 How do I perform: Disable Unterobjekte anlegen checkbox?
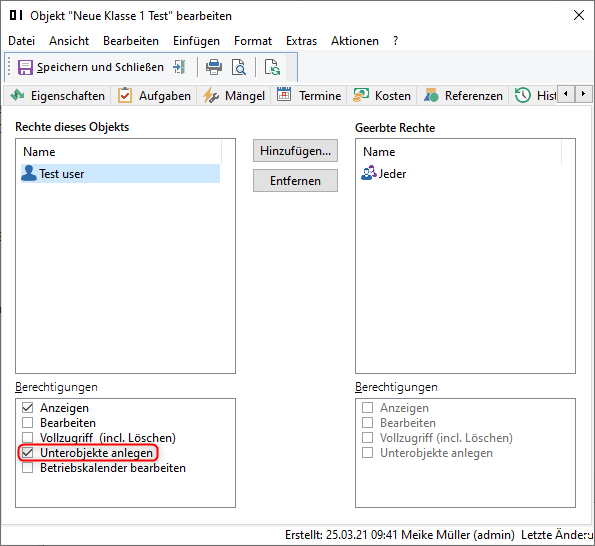pyautogui.click(x=27, y=452)
